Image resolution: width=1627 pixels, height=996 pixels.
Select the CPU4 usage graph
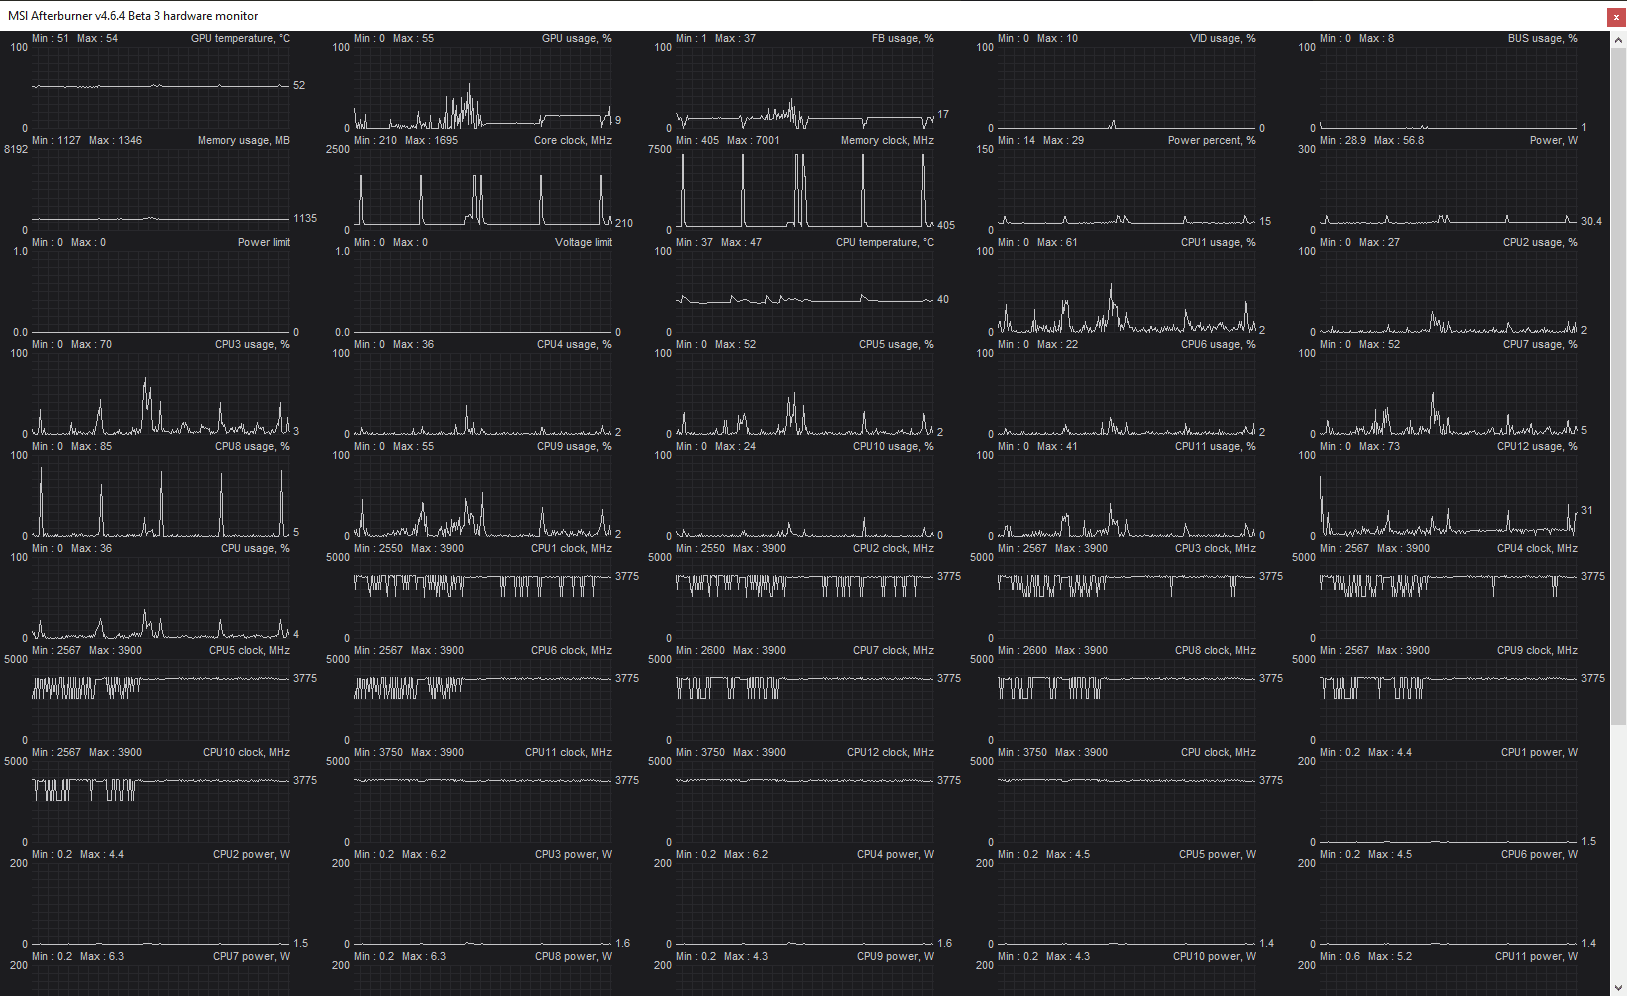pyautogui.click(x=483, y=393)
